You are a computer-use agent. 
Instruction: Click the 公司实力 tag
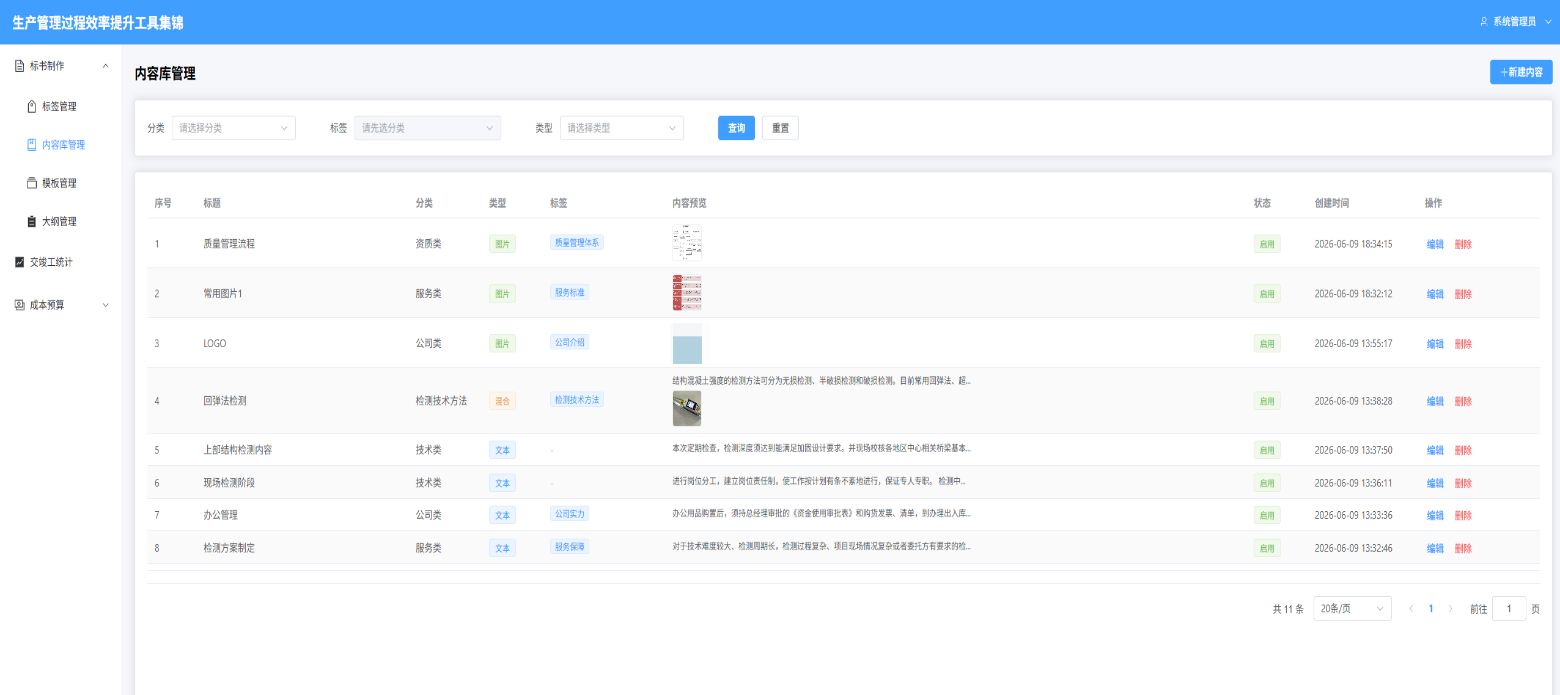click(x=570, y=514)
